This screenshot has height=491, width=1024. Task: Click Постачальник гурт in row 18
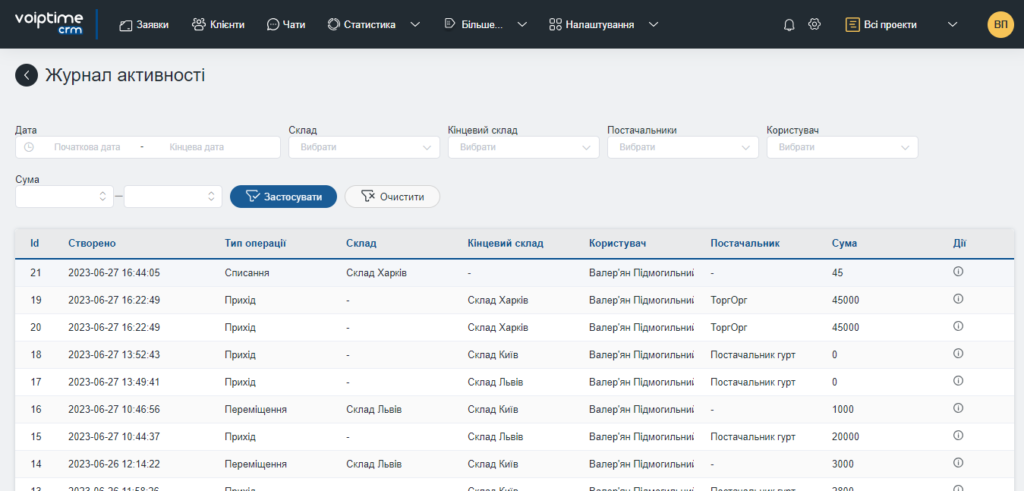[x=753, y=355]
